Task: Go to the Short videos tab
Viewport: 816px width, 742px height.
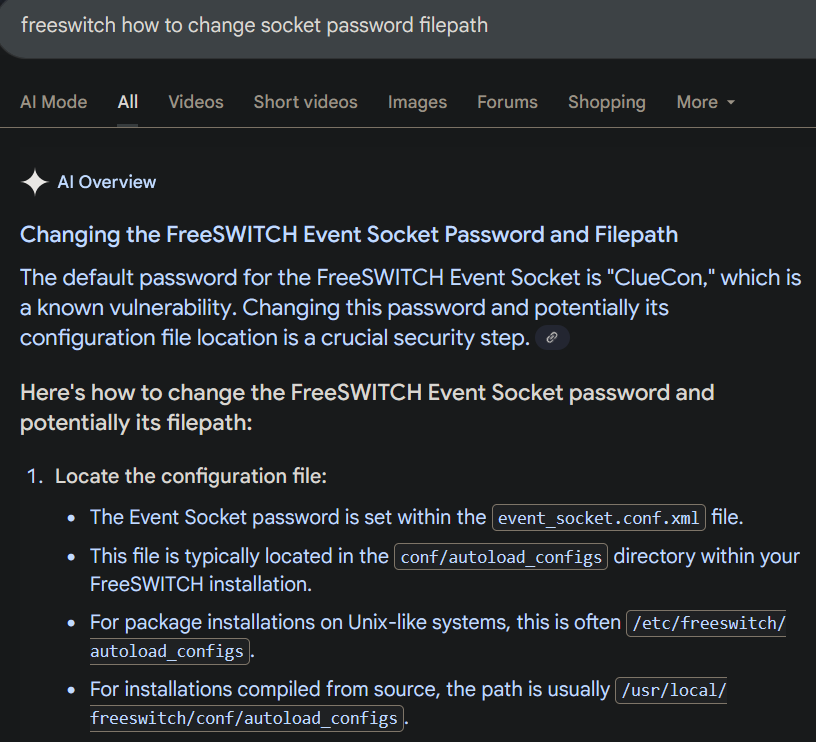Action: pos(305,102)
